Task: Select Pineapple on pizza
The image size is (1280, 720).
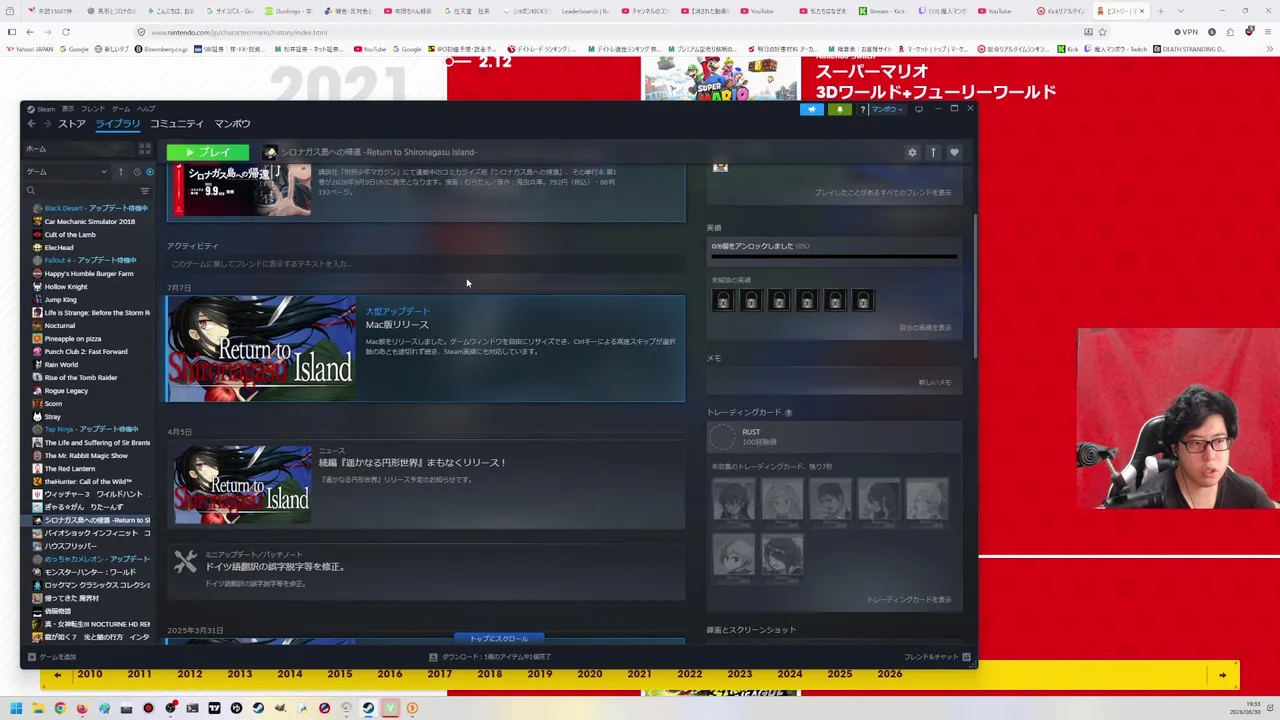Action: pyautogui.click(x=91, y=338)
